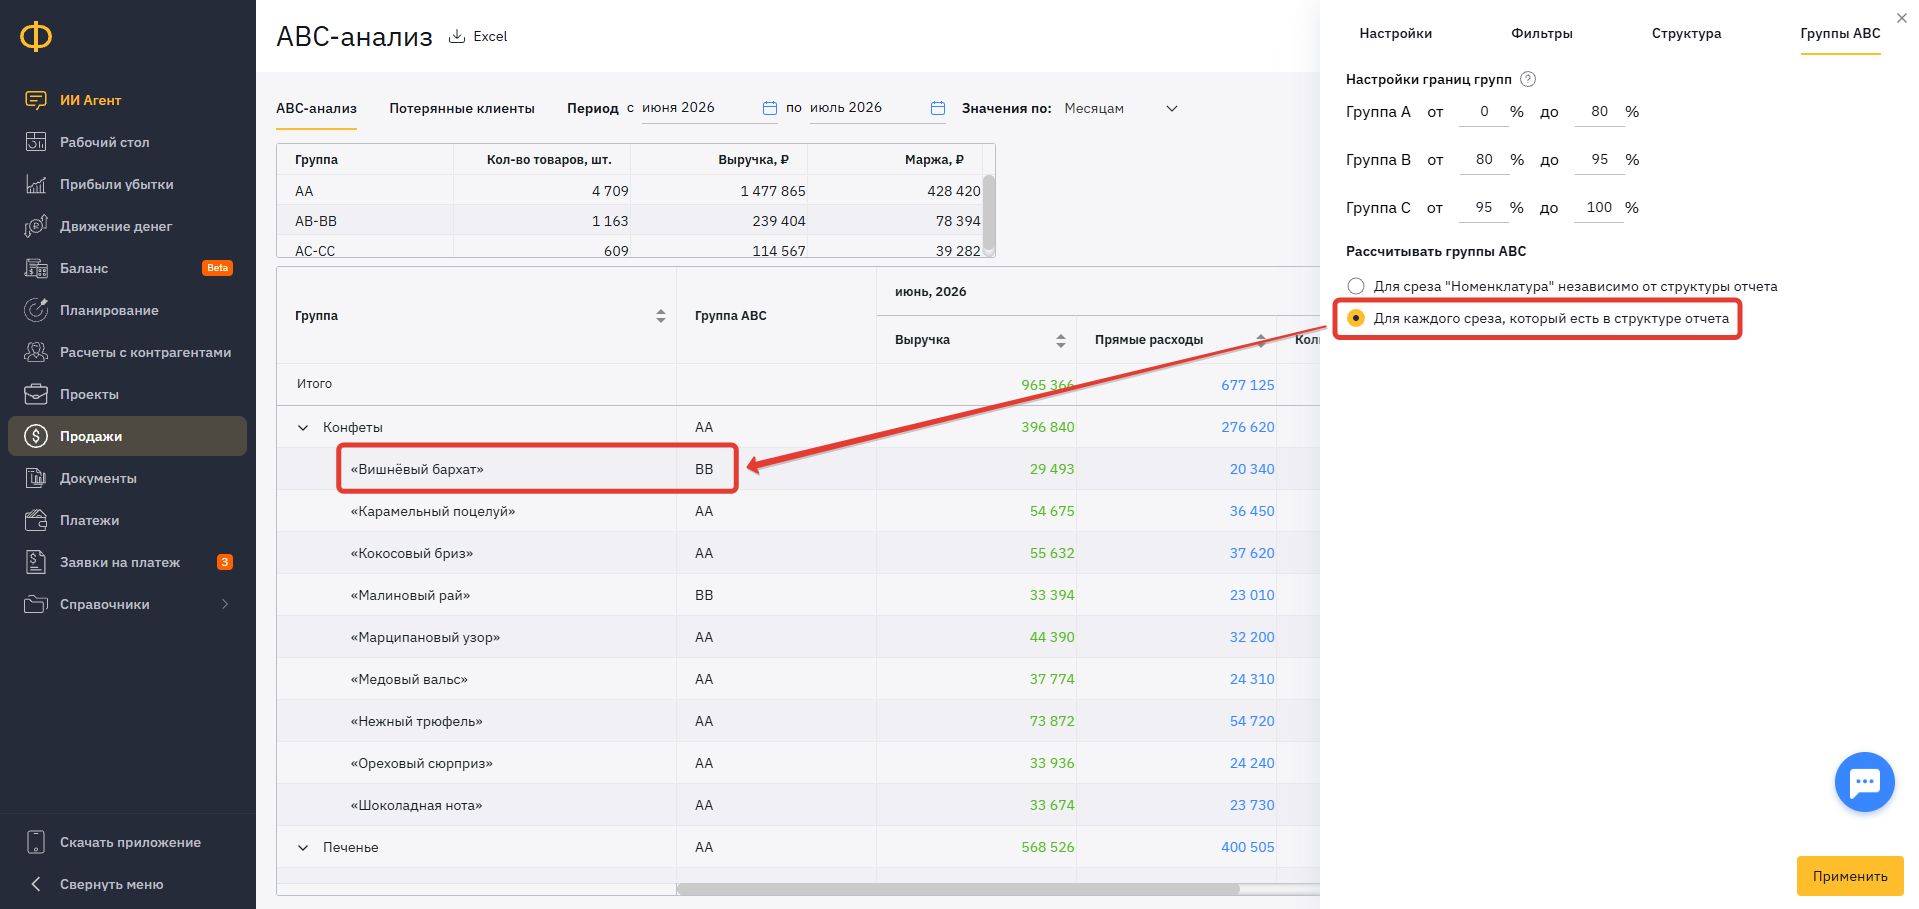This screenshot has height=909, width=1919.
Task: Open the start period calendar icon
Action: coord(770,108)
